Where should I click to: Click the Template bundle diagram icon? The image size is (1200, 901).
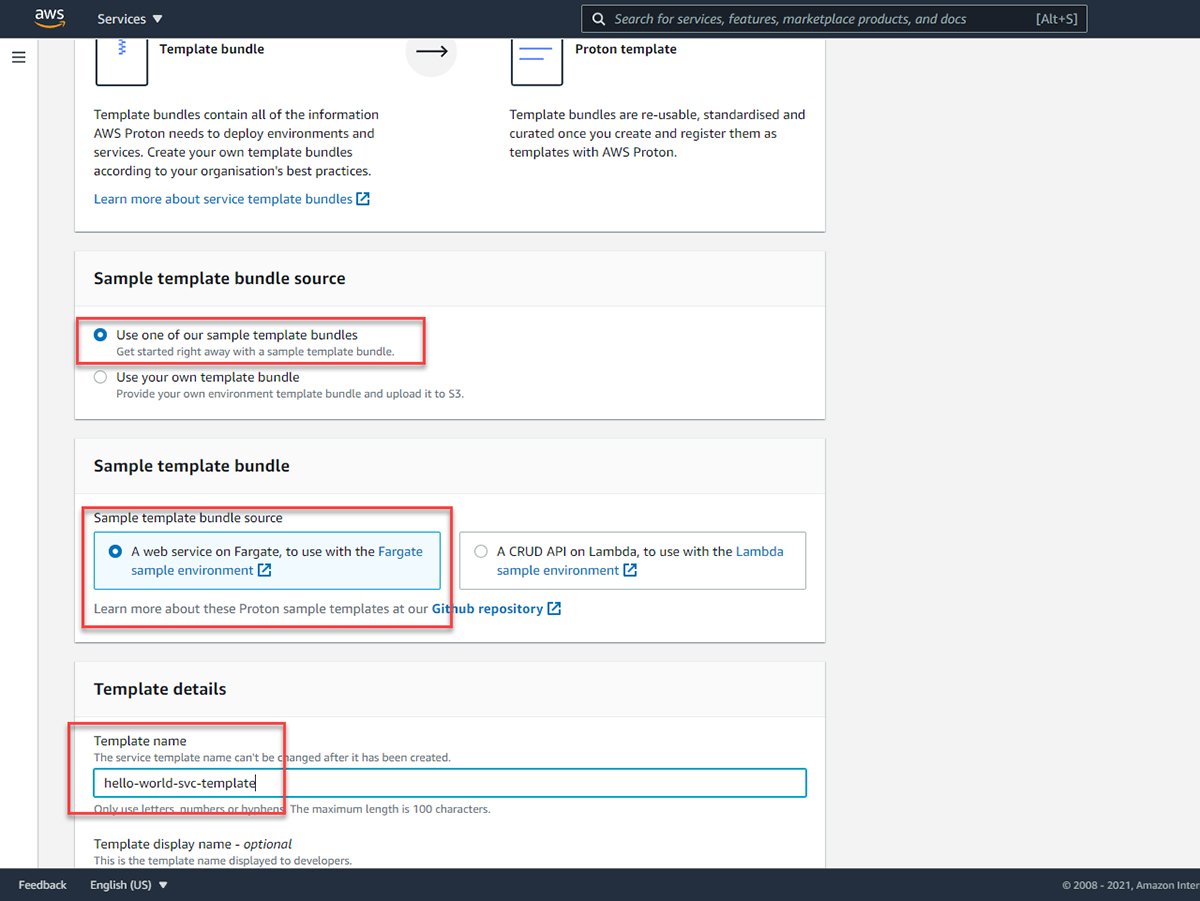121,60
